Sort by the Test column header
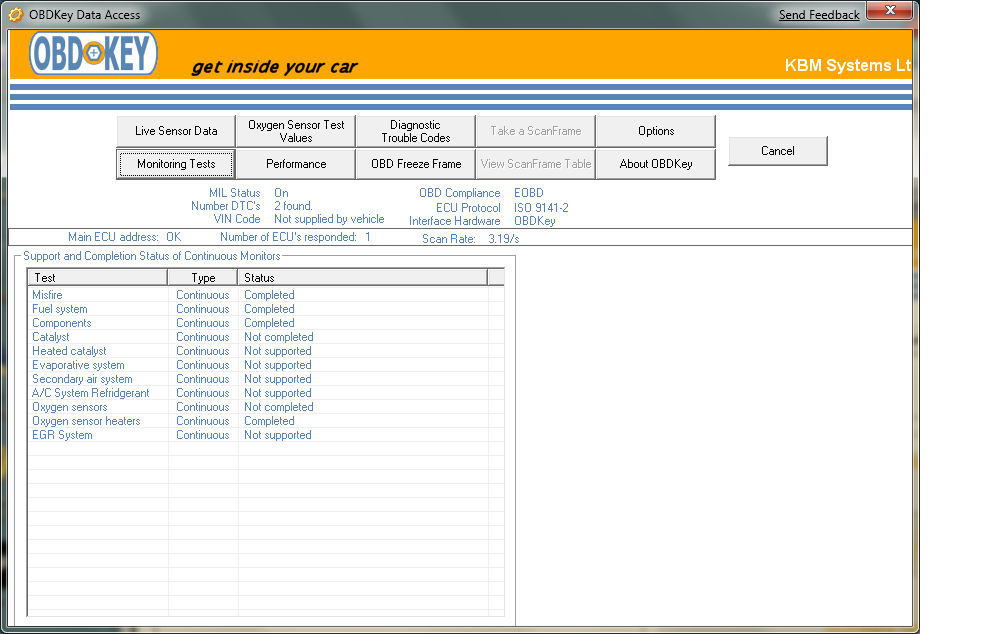The width and height of the screenshot is (1008, 634). click(x=97, y=278)
